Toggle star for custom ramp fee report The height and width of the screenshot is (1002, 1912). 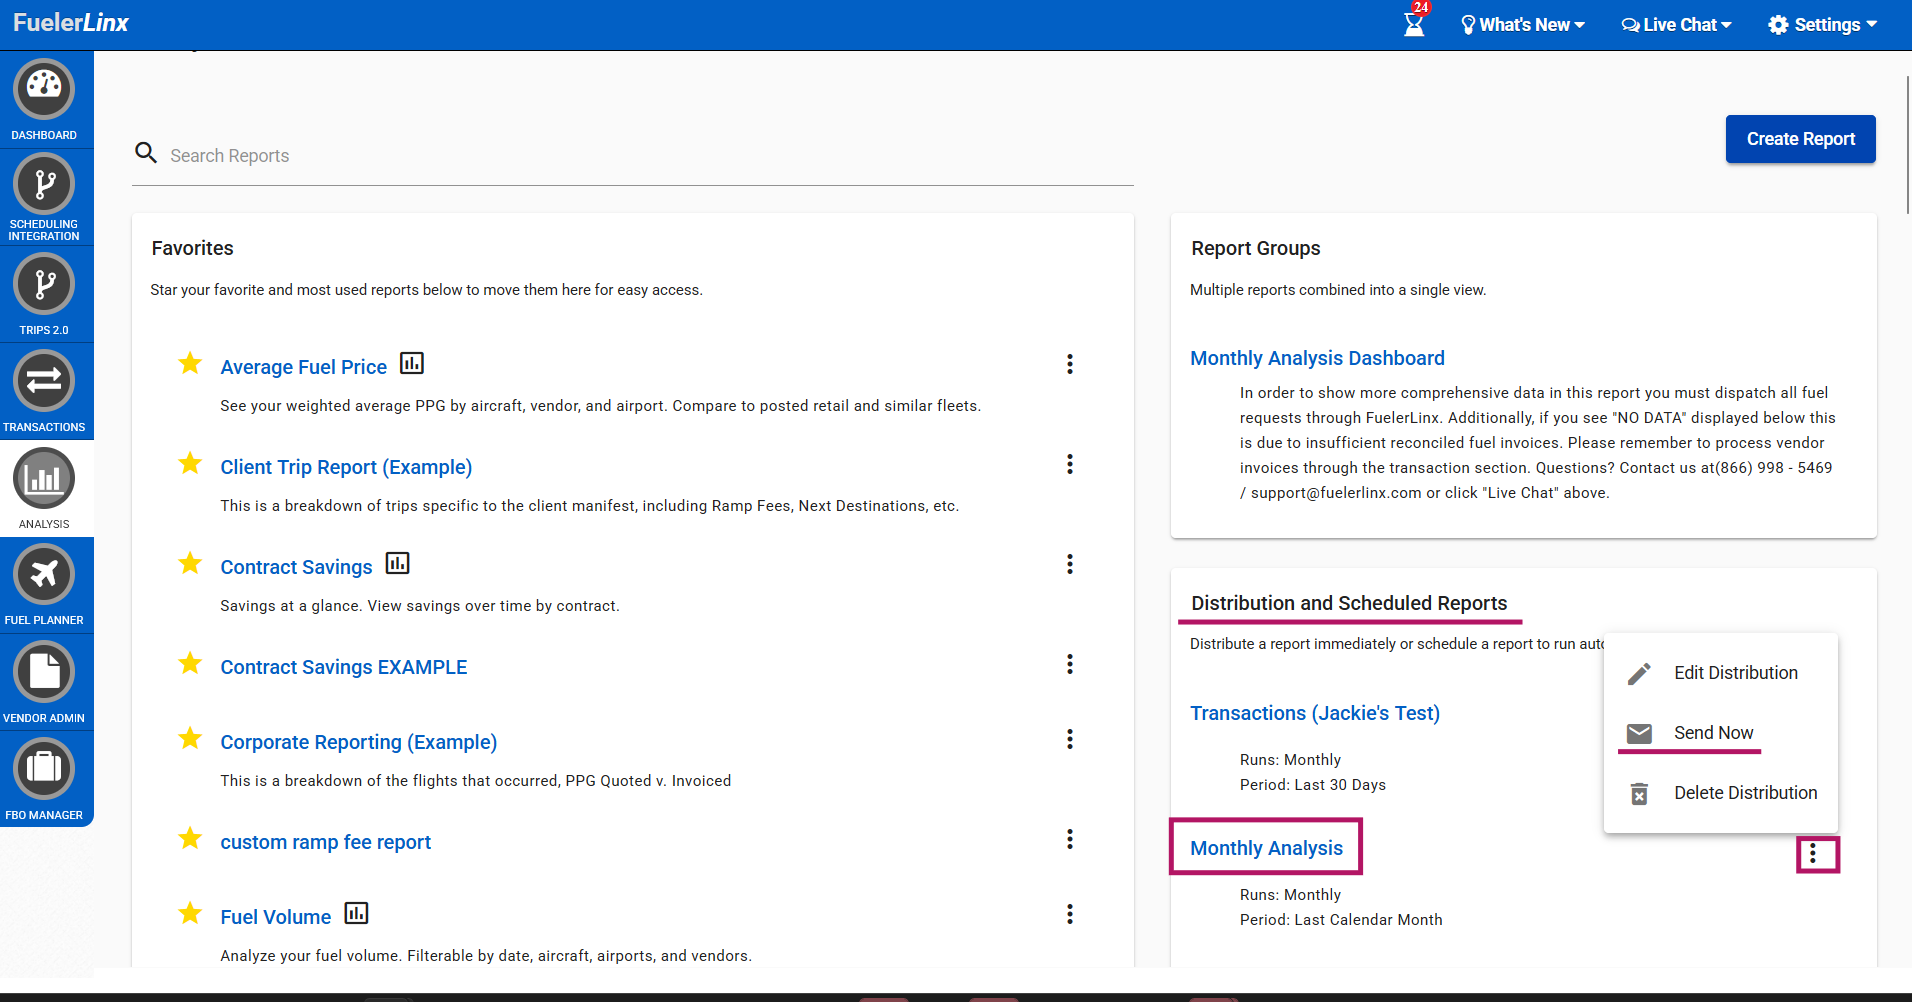[x=190, y=838]
